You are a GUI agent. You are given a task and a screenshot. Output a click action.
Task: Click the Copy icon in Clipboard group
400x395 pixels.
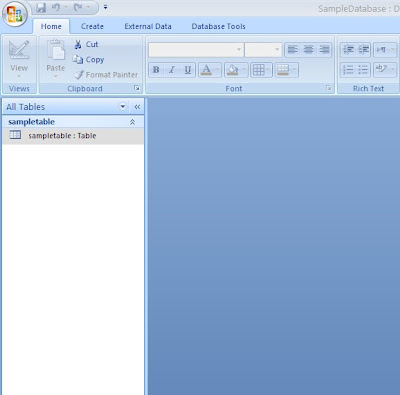[78, 60]
